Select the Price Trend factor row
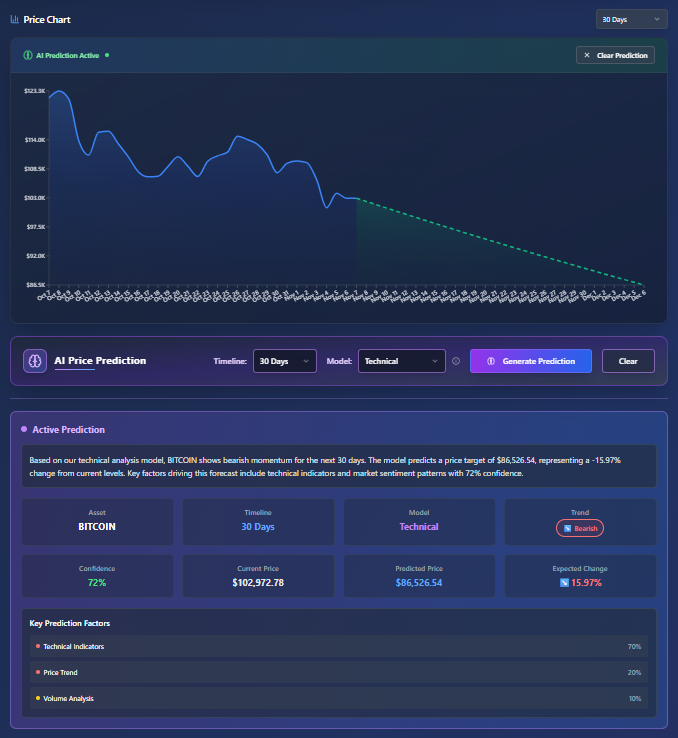Viewport: 678px width, 738px height. [338, 672]
